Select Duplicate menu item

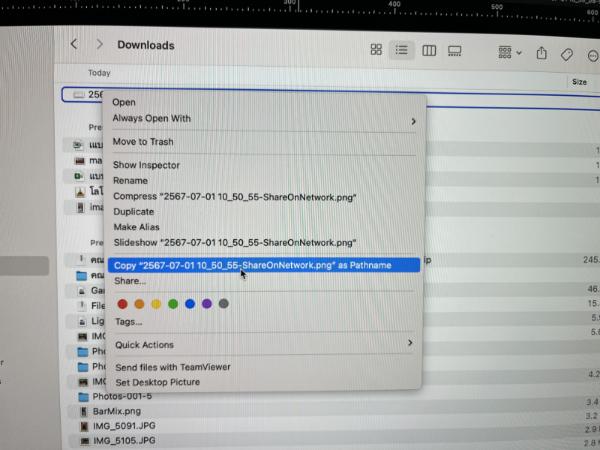(x=134, y=212)
